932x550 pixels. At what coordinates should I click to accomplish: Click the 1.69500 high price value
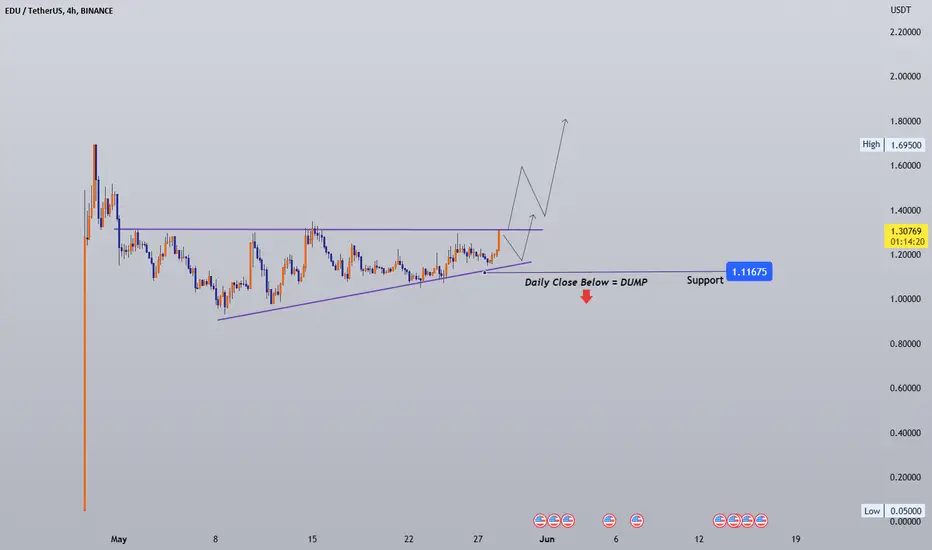coord(905,145)
